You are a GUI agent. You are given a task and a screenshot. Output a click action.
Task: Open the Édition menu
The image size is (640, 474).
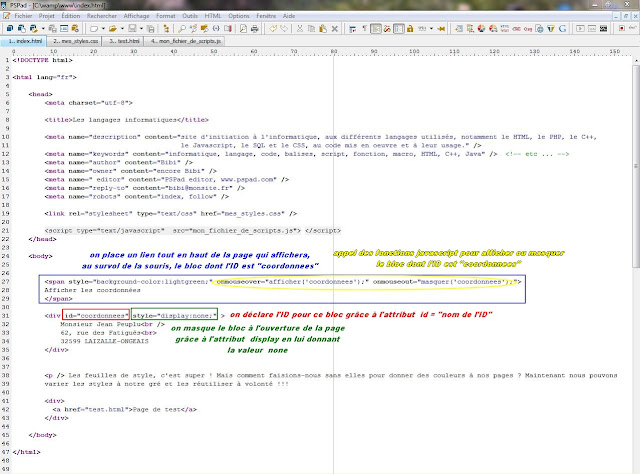(71, 16)
